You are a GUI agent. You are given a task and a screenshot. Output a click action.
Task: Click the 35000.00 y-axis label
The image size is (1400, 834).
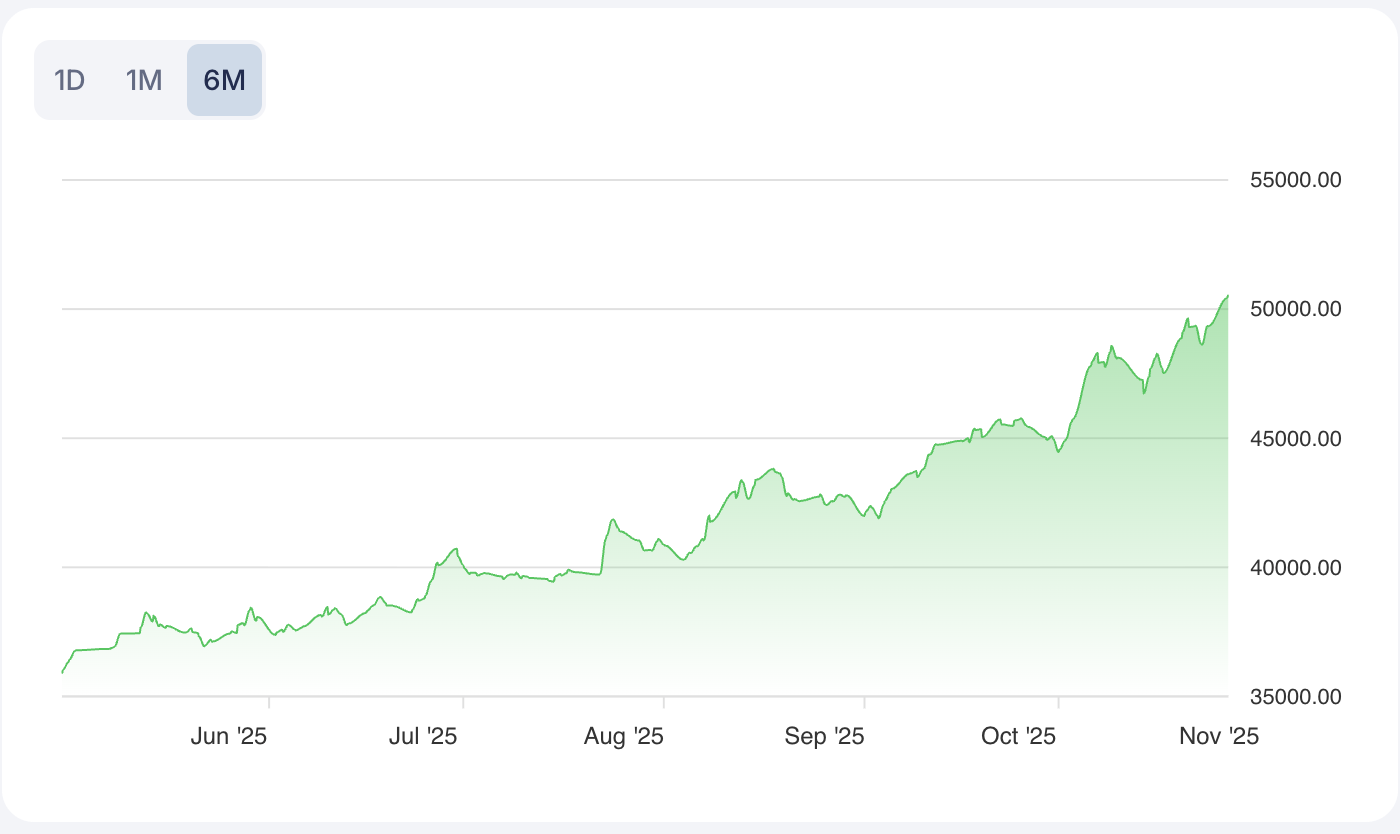tap(1295, 696)
